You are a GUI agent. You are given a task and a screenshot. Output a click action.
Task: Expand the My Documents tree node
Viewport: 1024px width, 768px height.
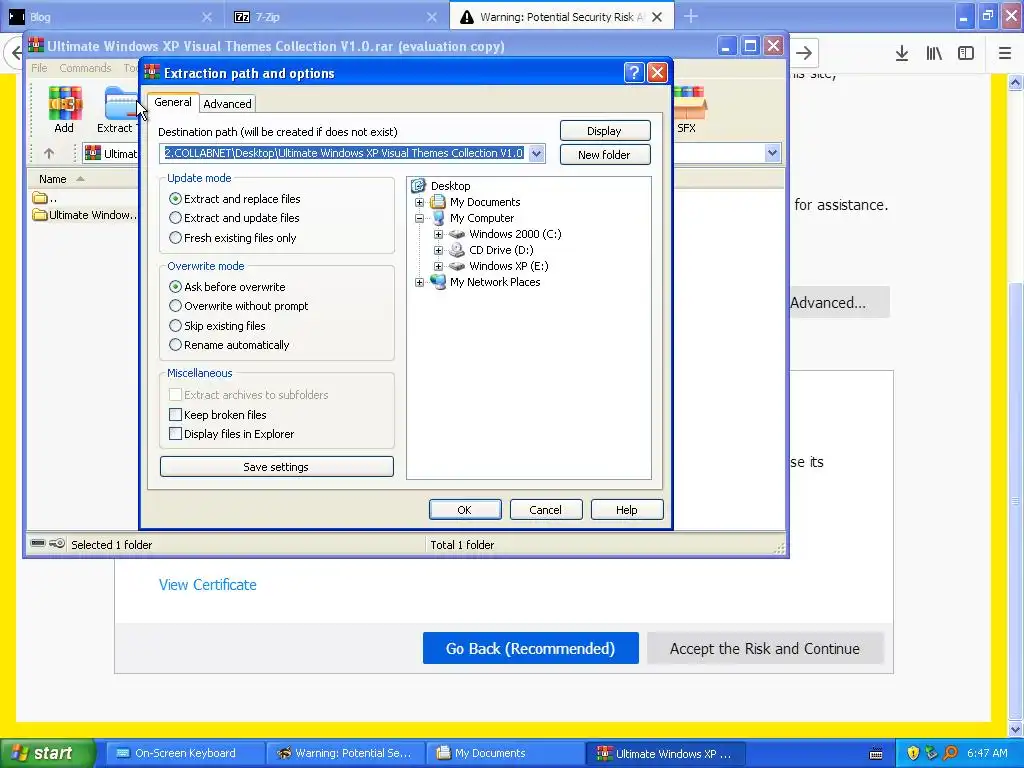tap(419, 202)
